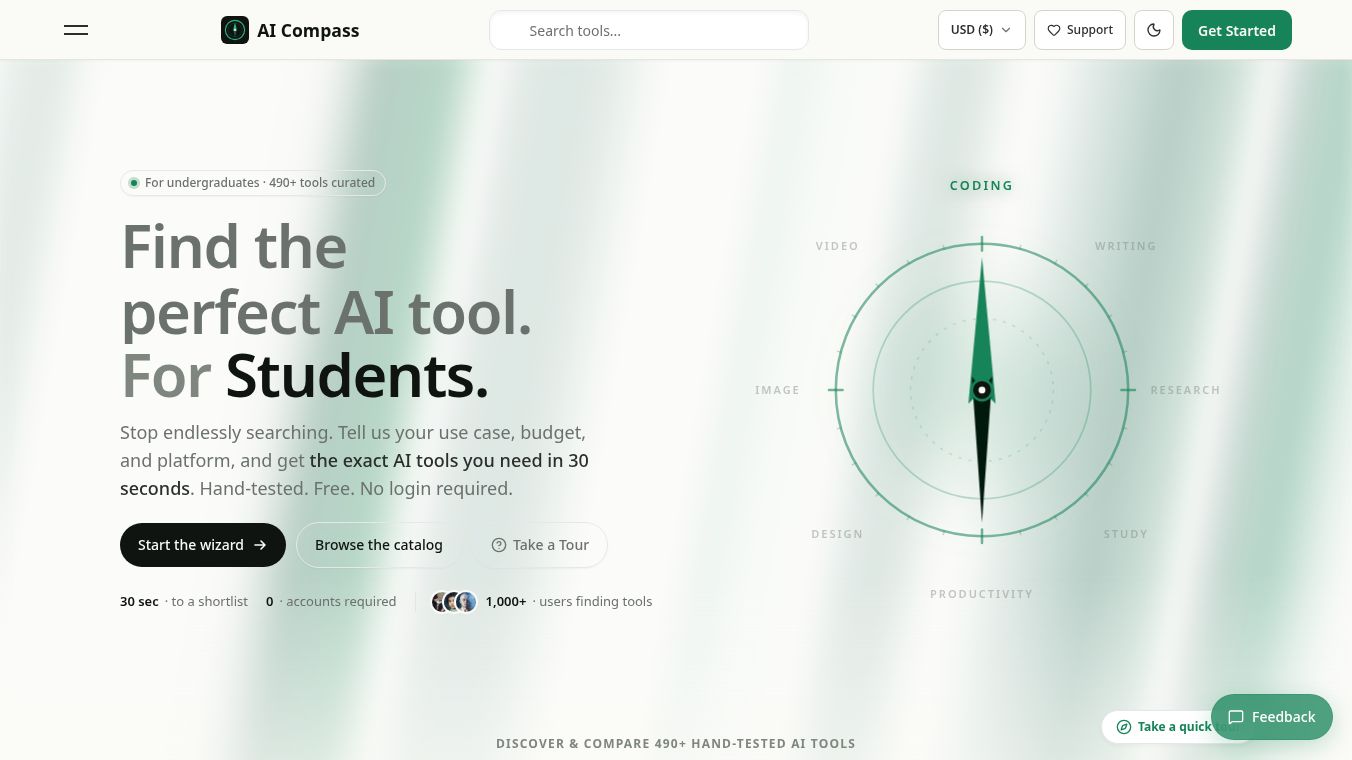
Task: Open the AI Compass home link text
Action: click(308, 30)
